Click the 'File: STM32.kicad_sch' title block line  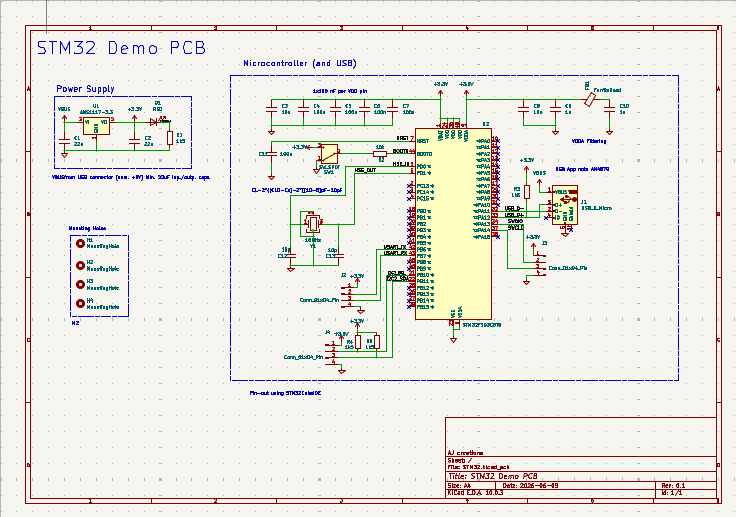(x=478, y=467)
